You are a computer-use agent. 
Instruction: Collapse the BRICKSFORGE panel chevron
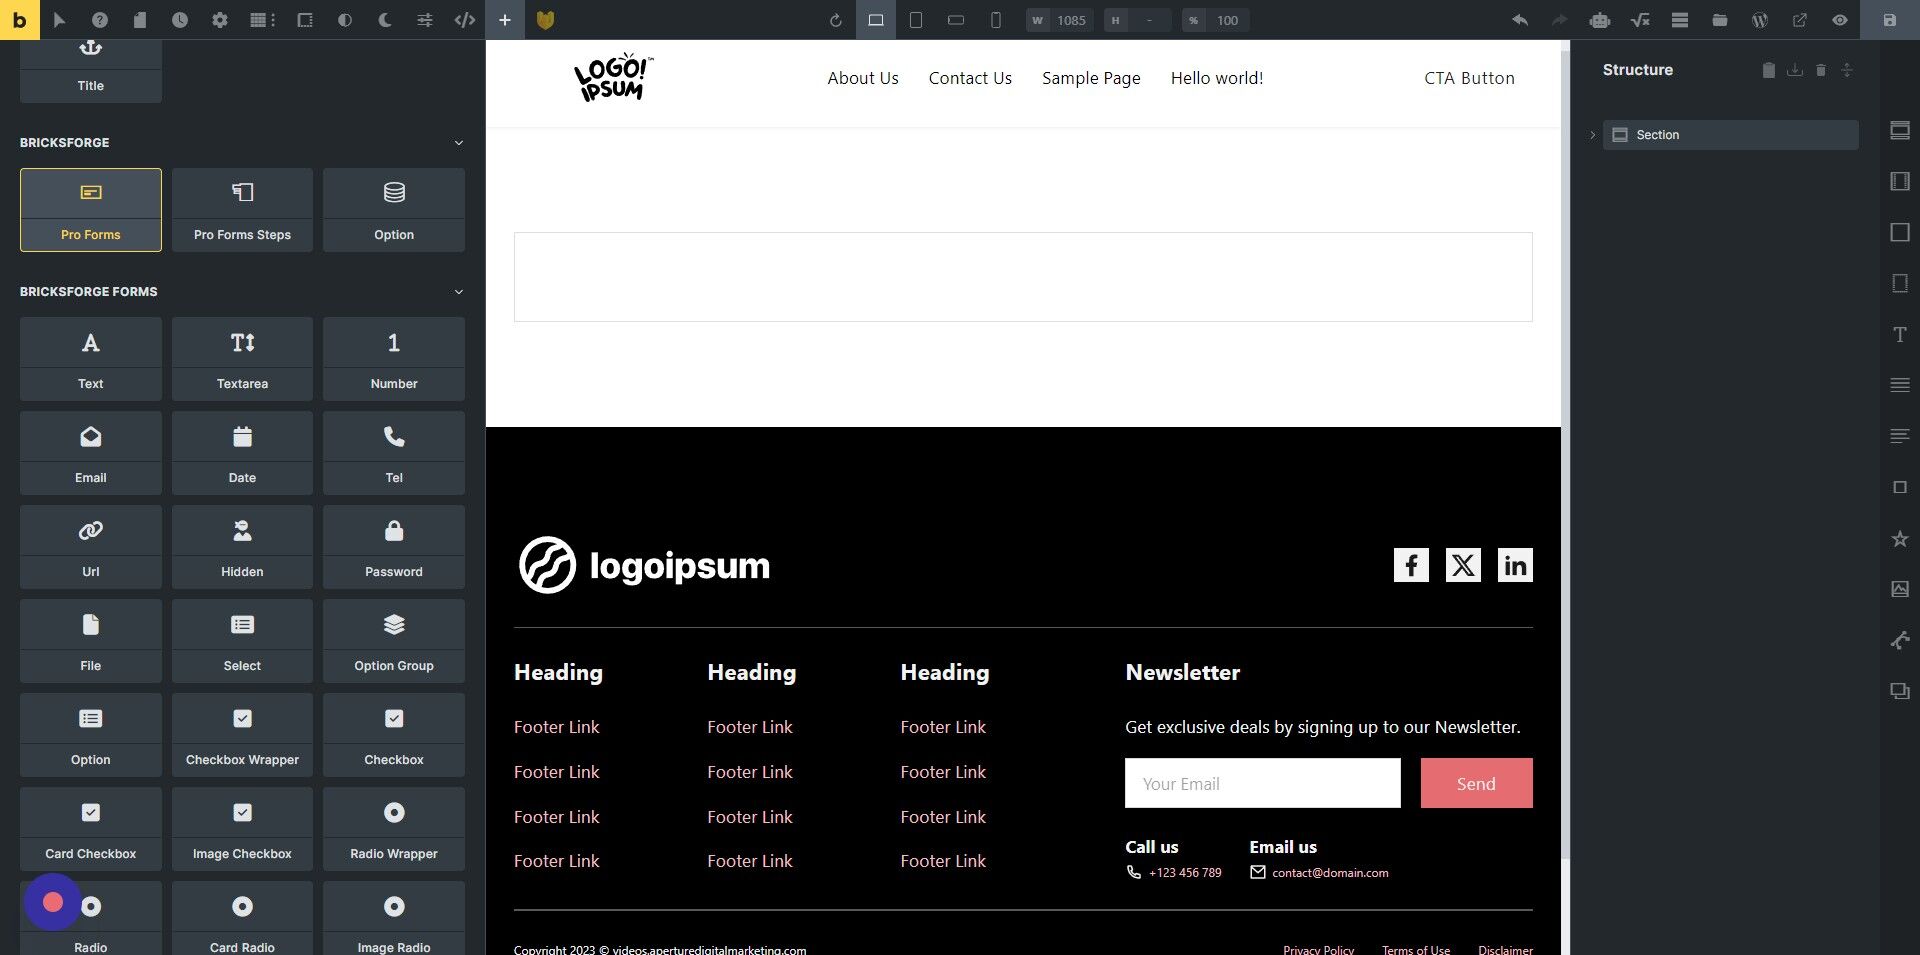458,143
